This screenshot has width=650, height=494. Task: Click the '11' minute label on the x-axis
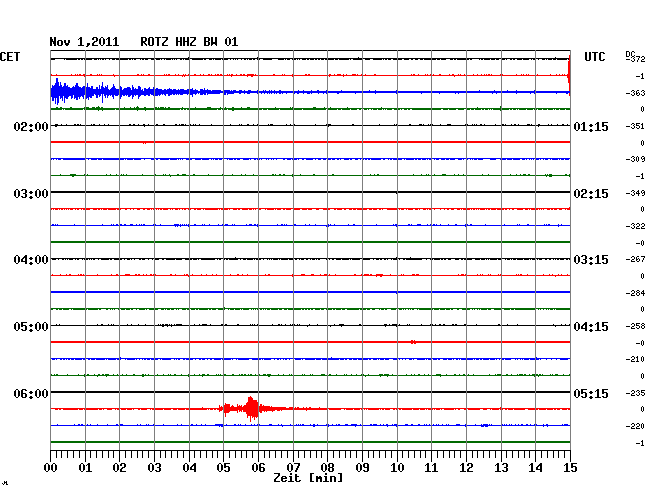[x=431, y=468]
